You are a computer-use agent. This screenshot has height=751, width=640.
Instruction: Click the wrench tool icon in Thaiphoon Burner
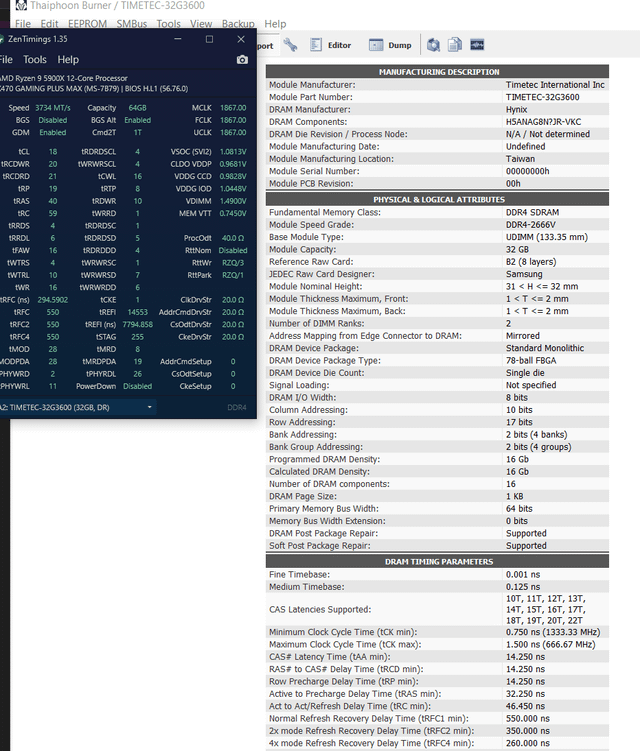coord(290,45)
